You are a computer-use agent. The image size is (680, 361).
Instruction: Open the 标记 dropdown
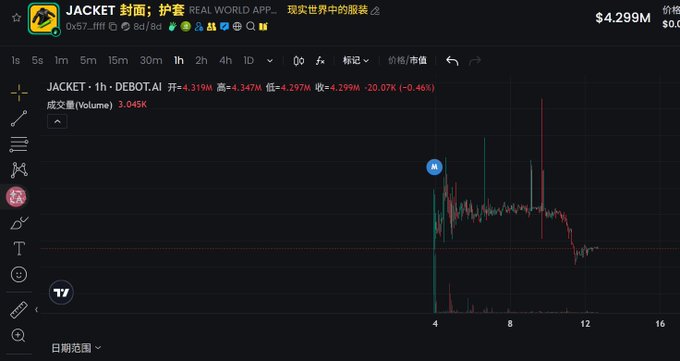[x=356, y=61]
